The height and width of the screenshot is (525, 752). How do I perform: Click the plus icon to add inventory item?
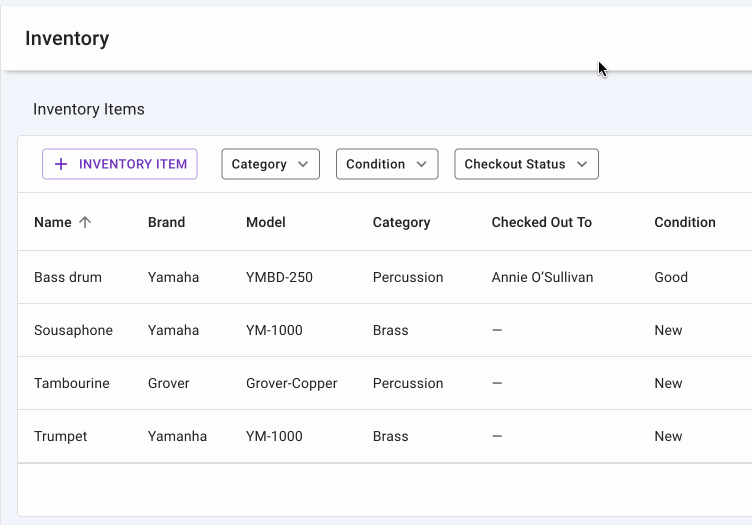(61, 164)
